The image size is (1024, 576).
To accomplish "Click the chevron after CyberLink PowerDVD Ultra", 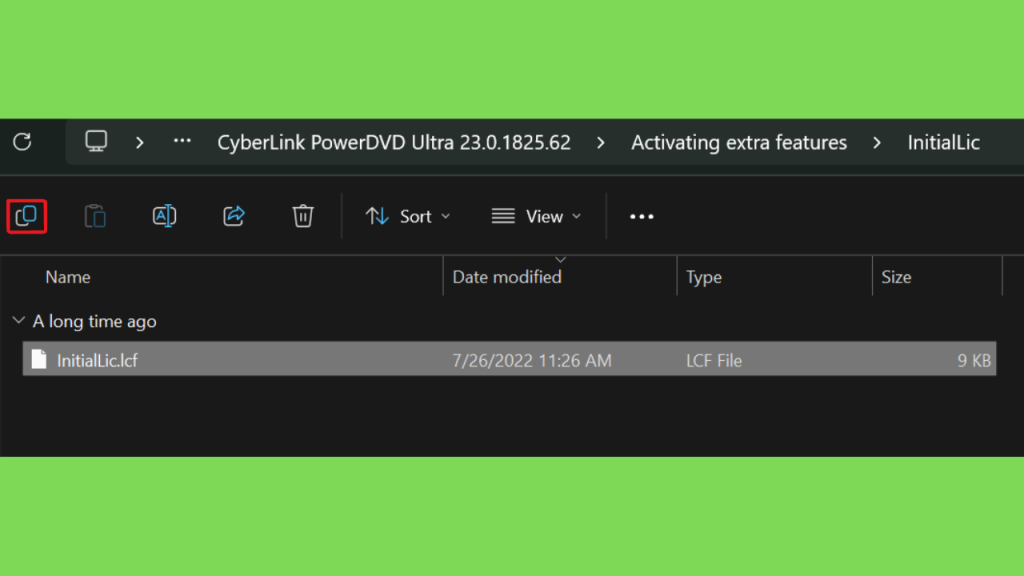I will coord(601,142).
